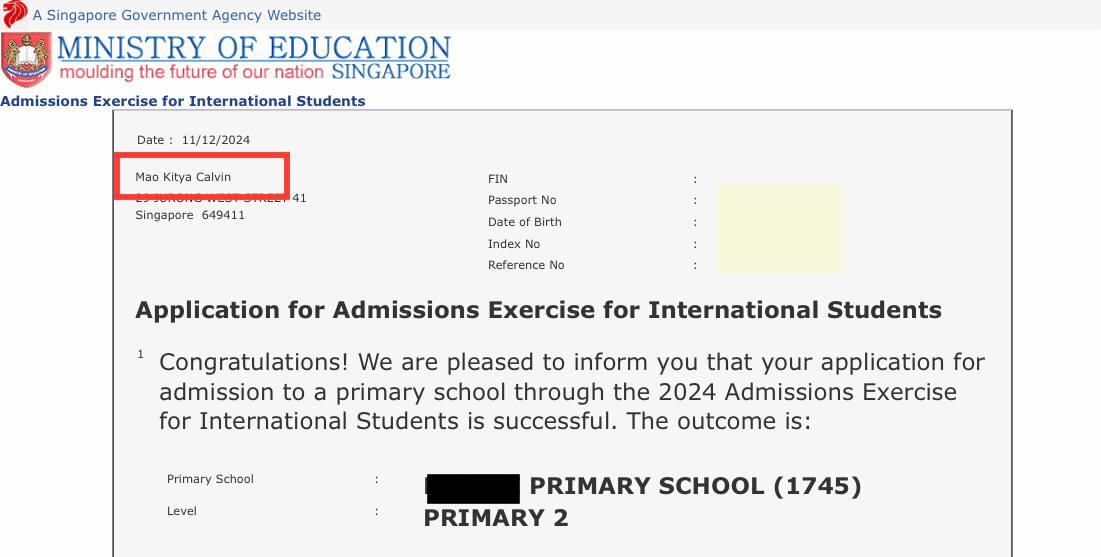Image resolution: width=1101 pixels, height=557 pixels.
Task: Click the Singapore lion head icon
Action: point(15,14)
